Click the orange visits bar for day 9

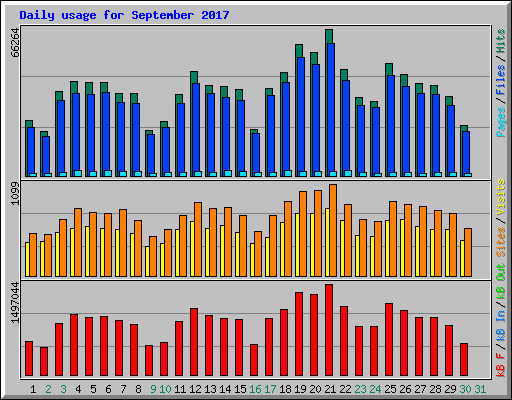coord(153,256)
